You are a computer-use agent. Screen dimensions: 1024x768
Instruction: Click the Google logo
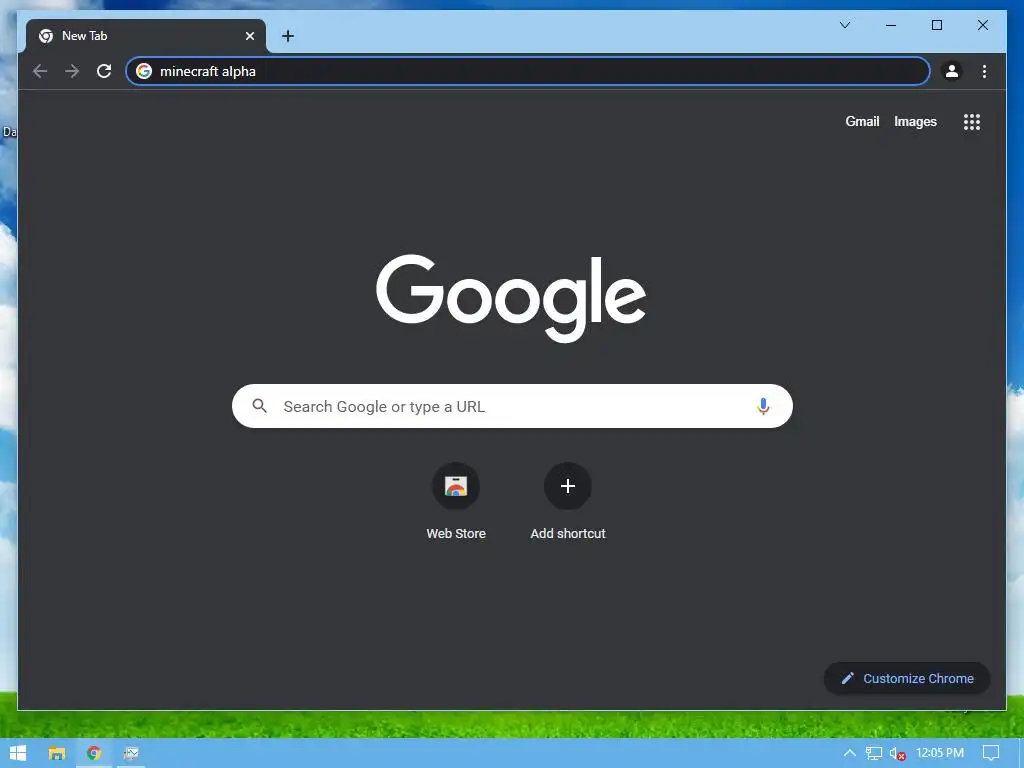pos(511,298)
